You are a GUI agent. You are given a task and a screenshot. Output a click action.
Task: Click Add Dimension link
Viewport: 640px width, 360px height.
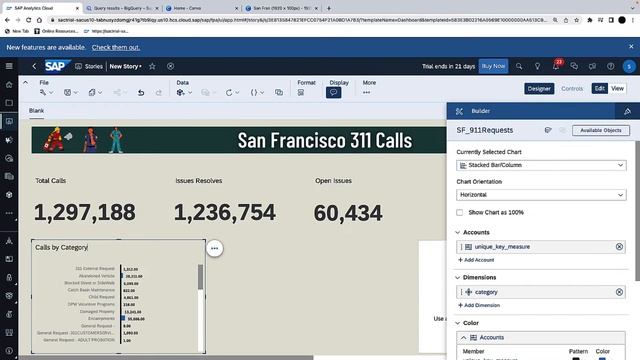[479, 305]
